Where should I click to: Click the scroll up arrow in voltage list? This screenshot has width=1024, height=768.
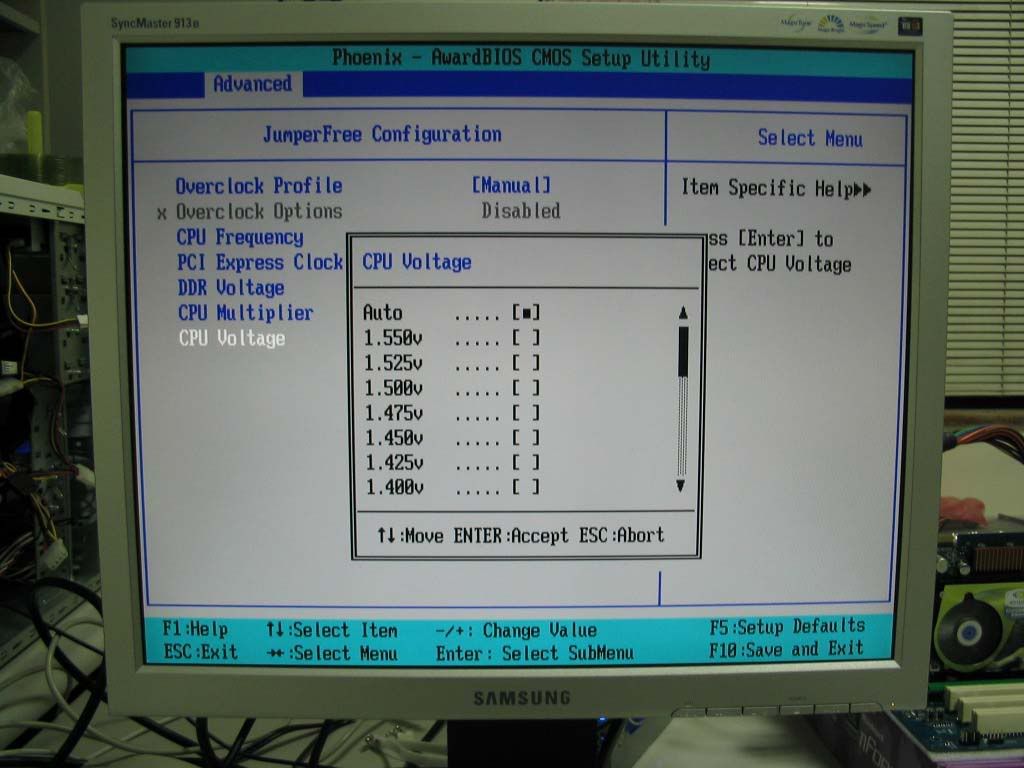(683, 313)
